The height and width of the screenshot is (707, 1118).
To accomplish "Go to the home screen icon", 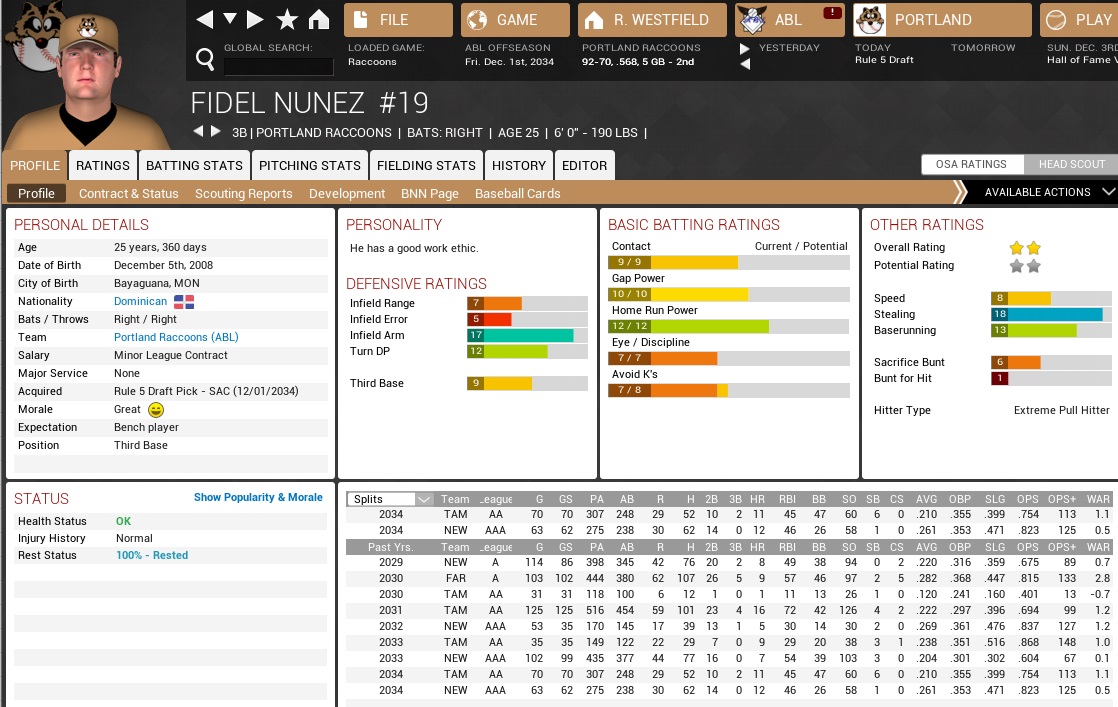I will 318,20.
